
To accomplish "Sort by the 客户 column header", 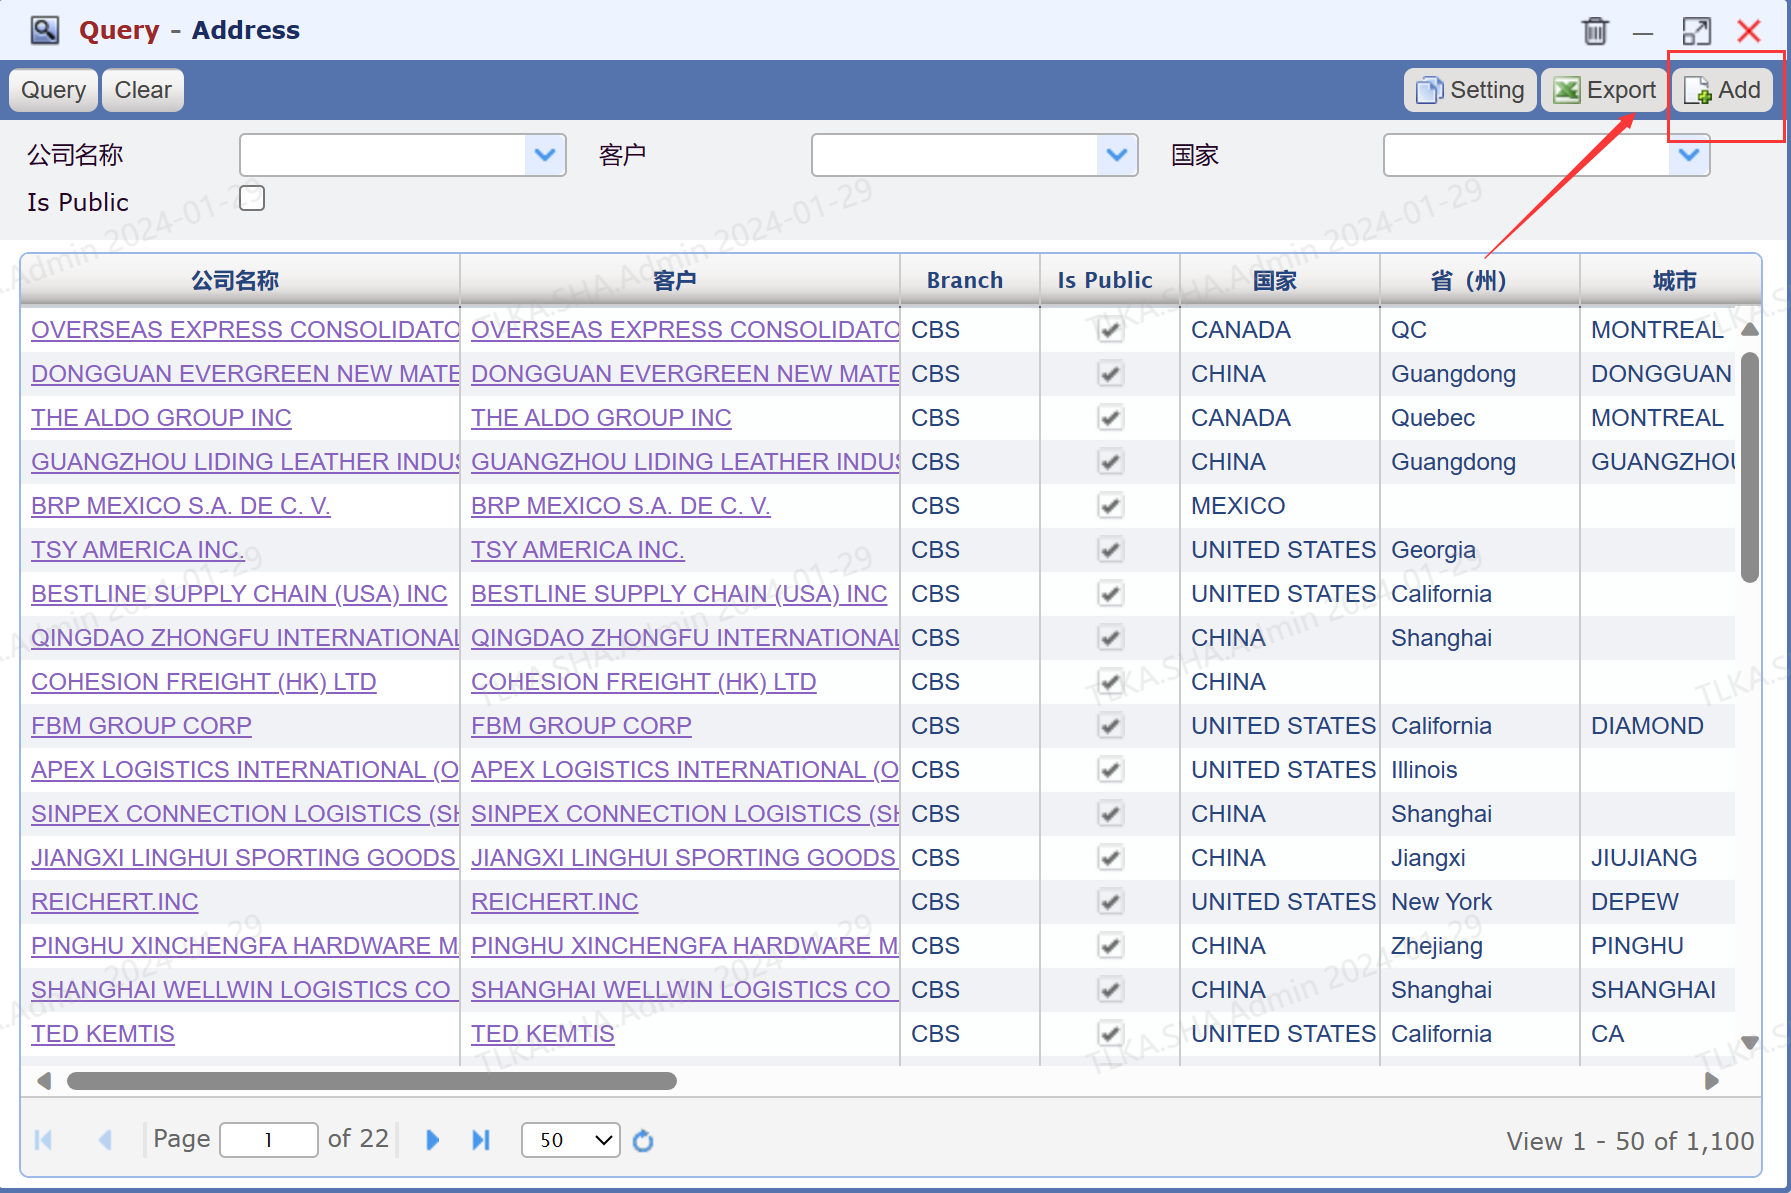I will tap(675, 280).
